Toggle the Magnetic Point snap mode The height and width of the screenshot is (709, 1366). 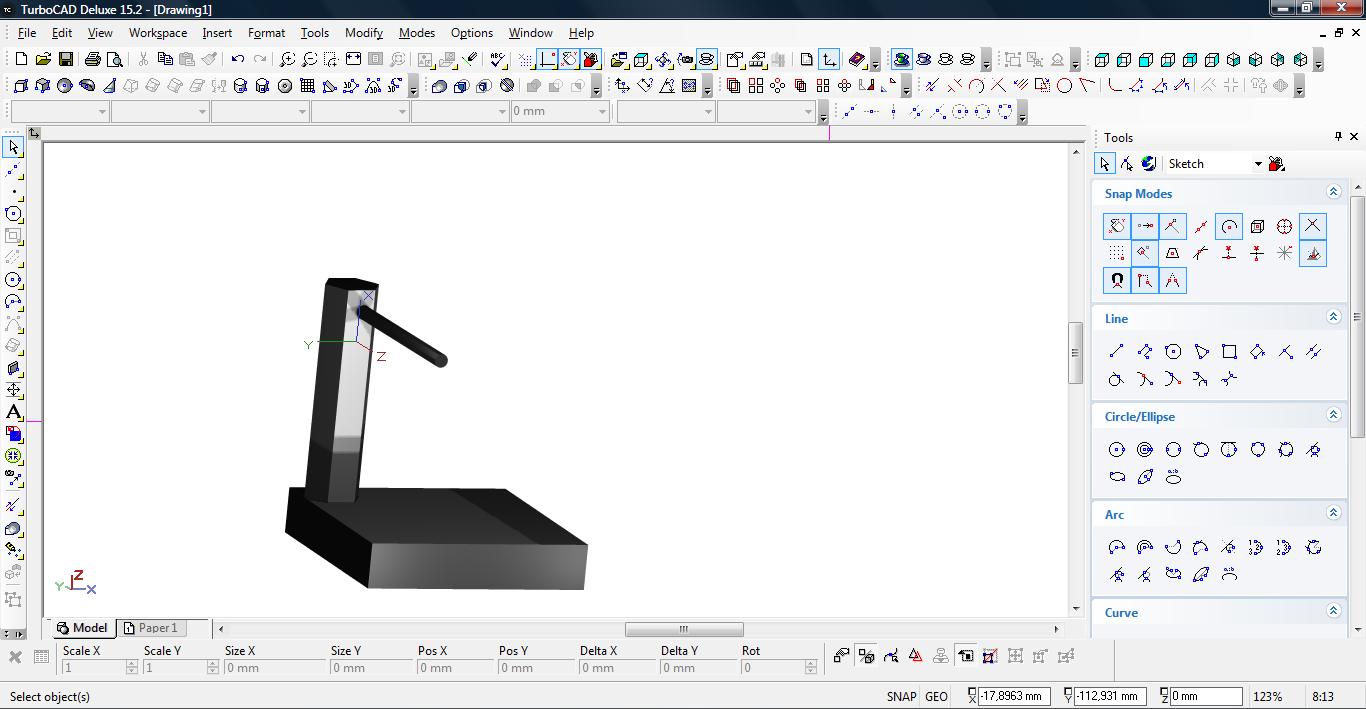(1116, 281)
